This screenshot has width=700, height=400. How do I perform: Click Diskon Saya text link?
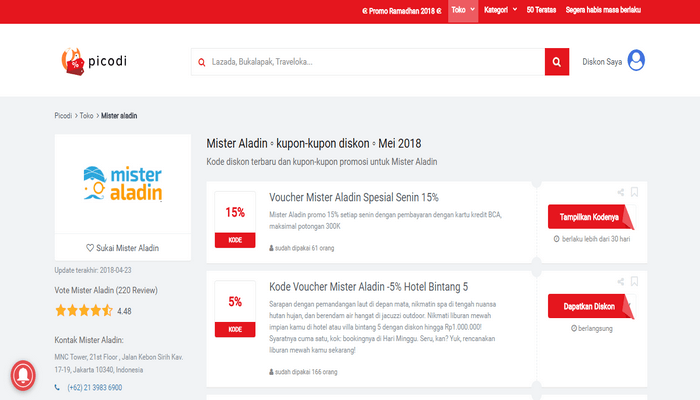602,62
